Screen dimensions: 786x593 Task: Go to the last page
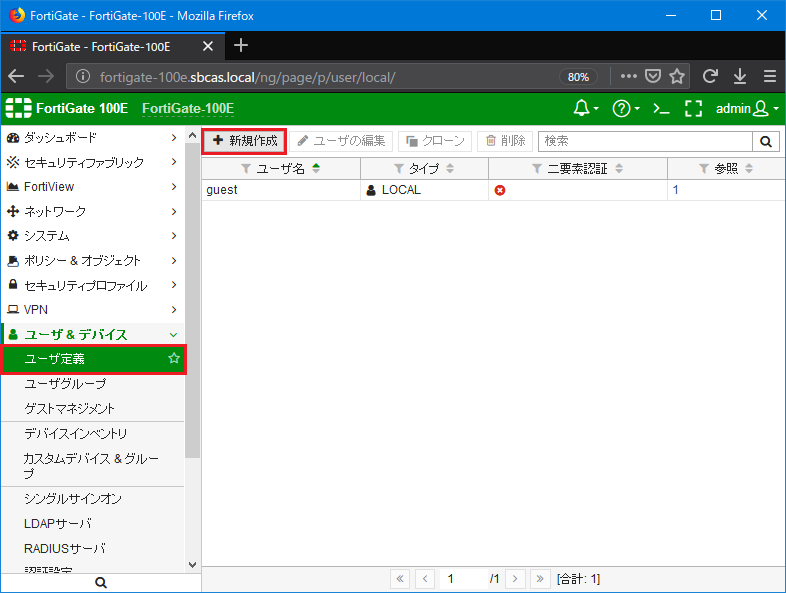(540, 579)
